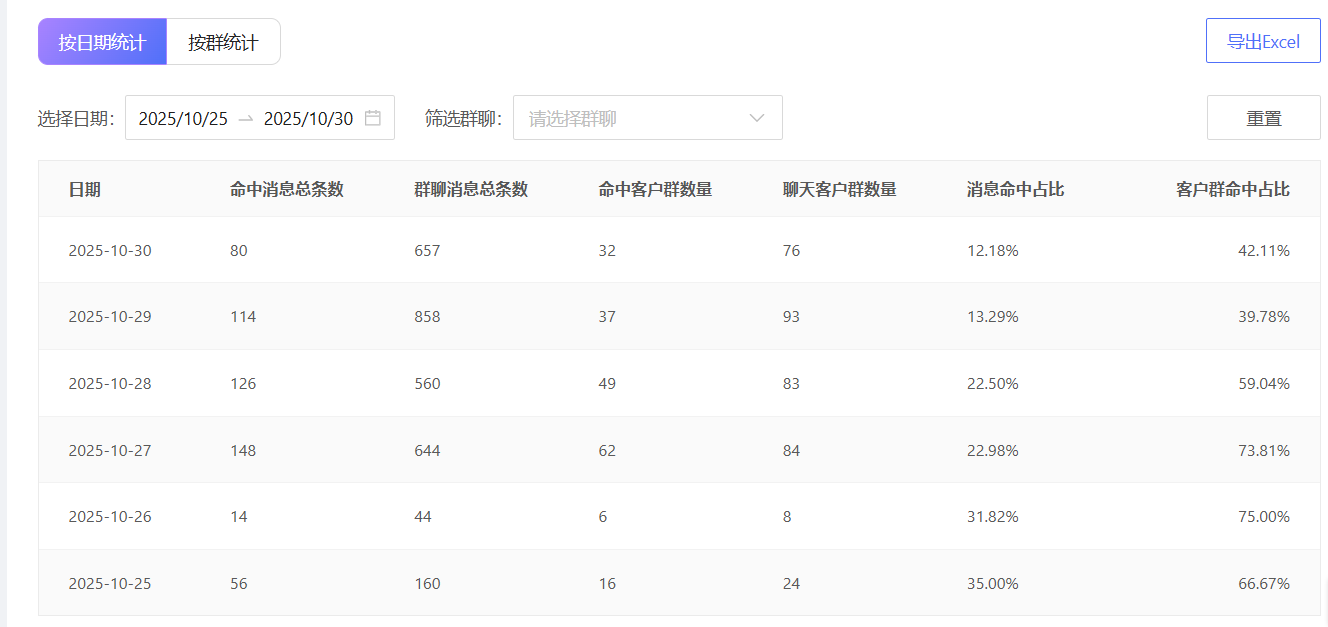The image size is (1328, 627).
Task: Click the 群聊消息总条数 column header
Action: 470,189
